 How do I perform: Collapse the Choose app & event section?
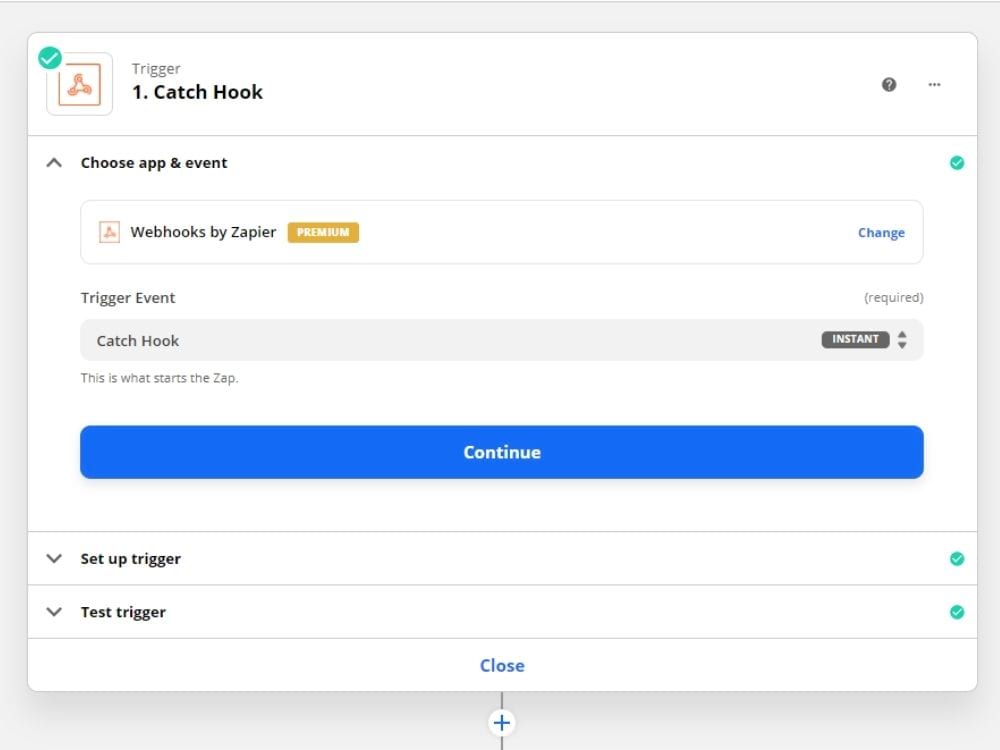pos(54,163)
